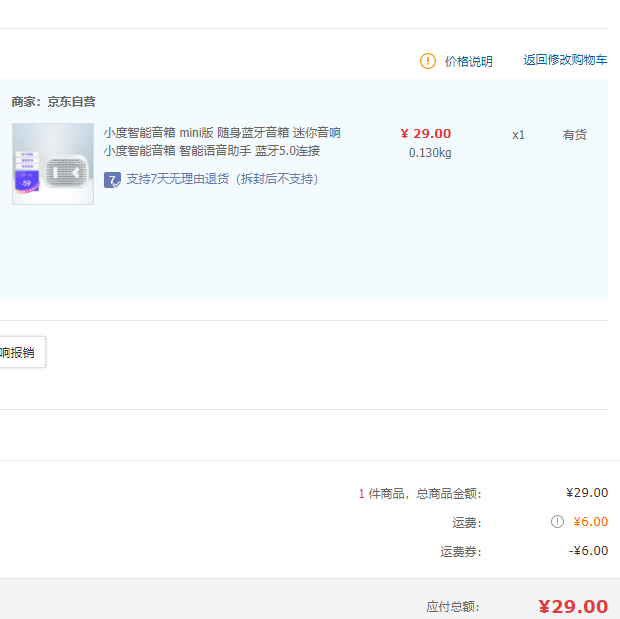This screenshot has height=619, width=620.
Task: Click the 有货 stock status label
Action: click(574, 135)
